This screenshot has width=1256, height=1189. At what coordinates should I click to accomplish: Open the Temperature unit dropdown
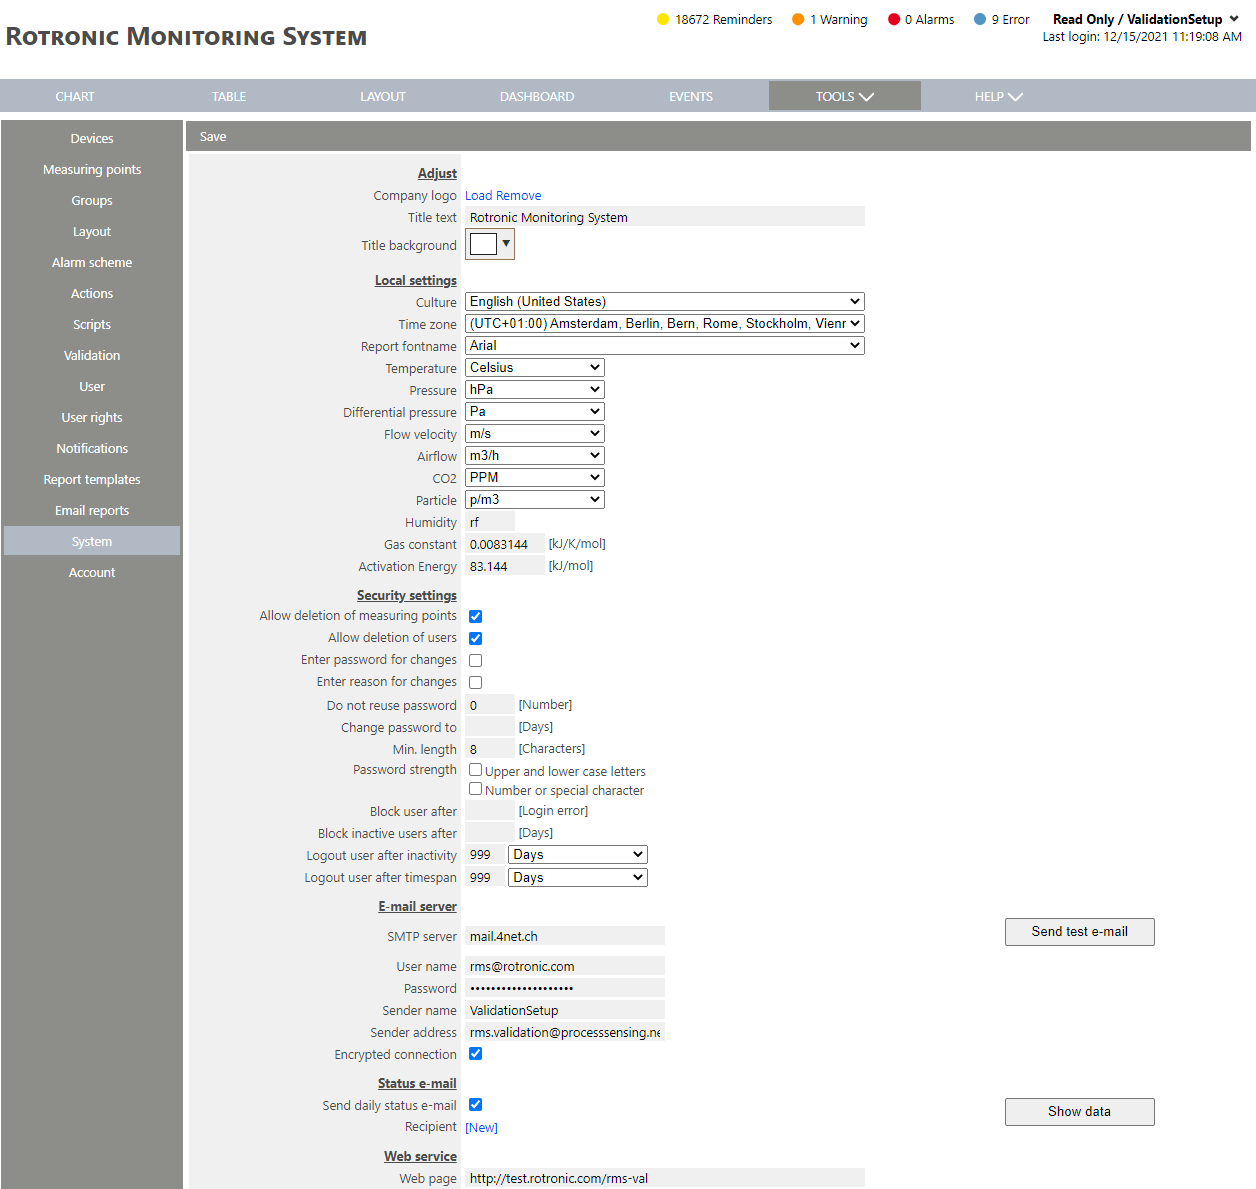coord(535,367)
